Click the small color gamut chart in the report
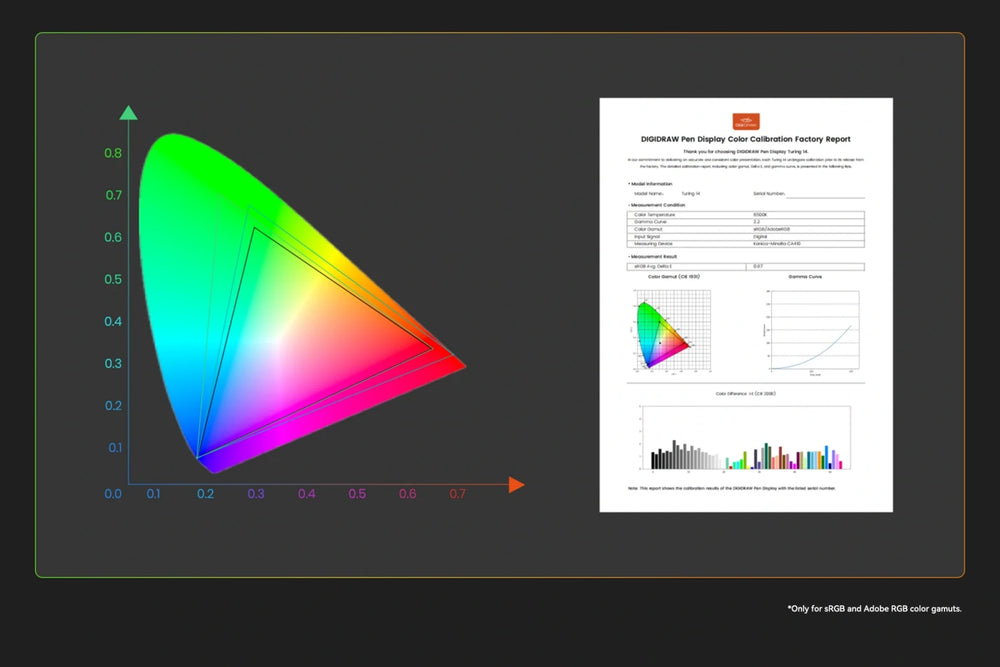The image size is (1000, 667). click(671, 330)
